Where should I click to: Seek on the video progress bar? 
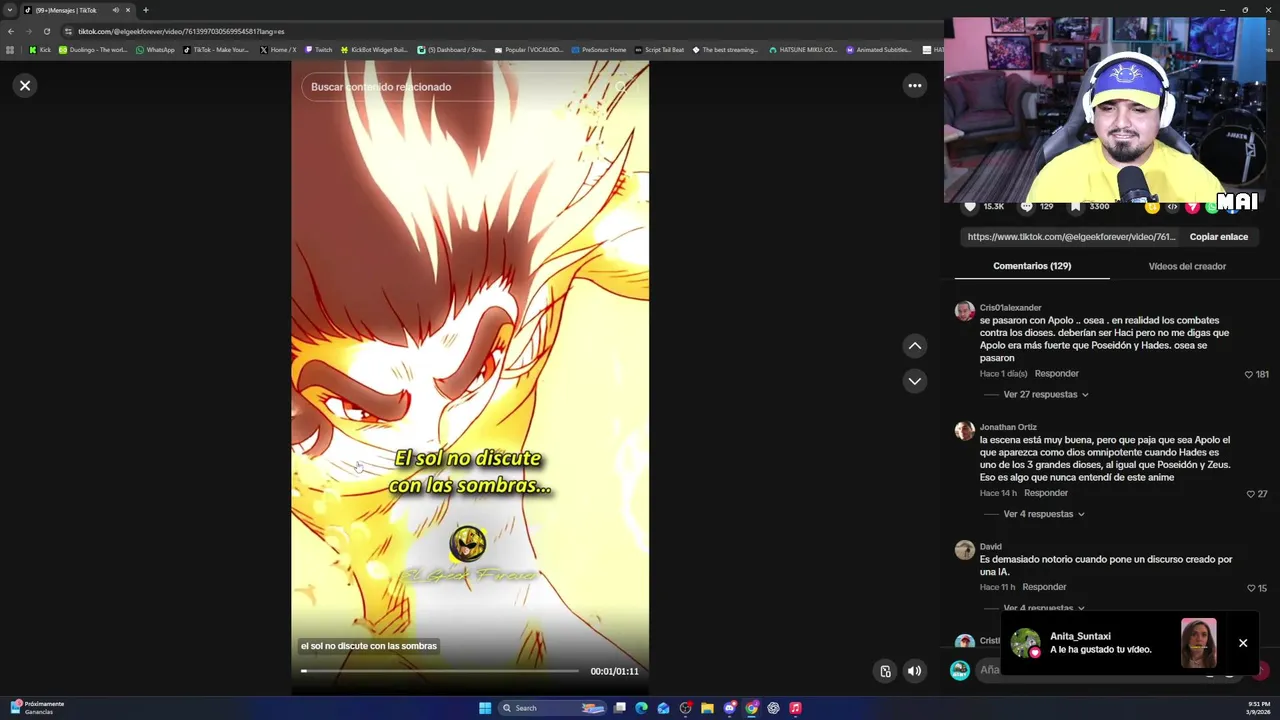point(440,671)
